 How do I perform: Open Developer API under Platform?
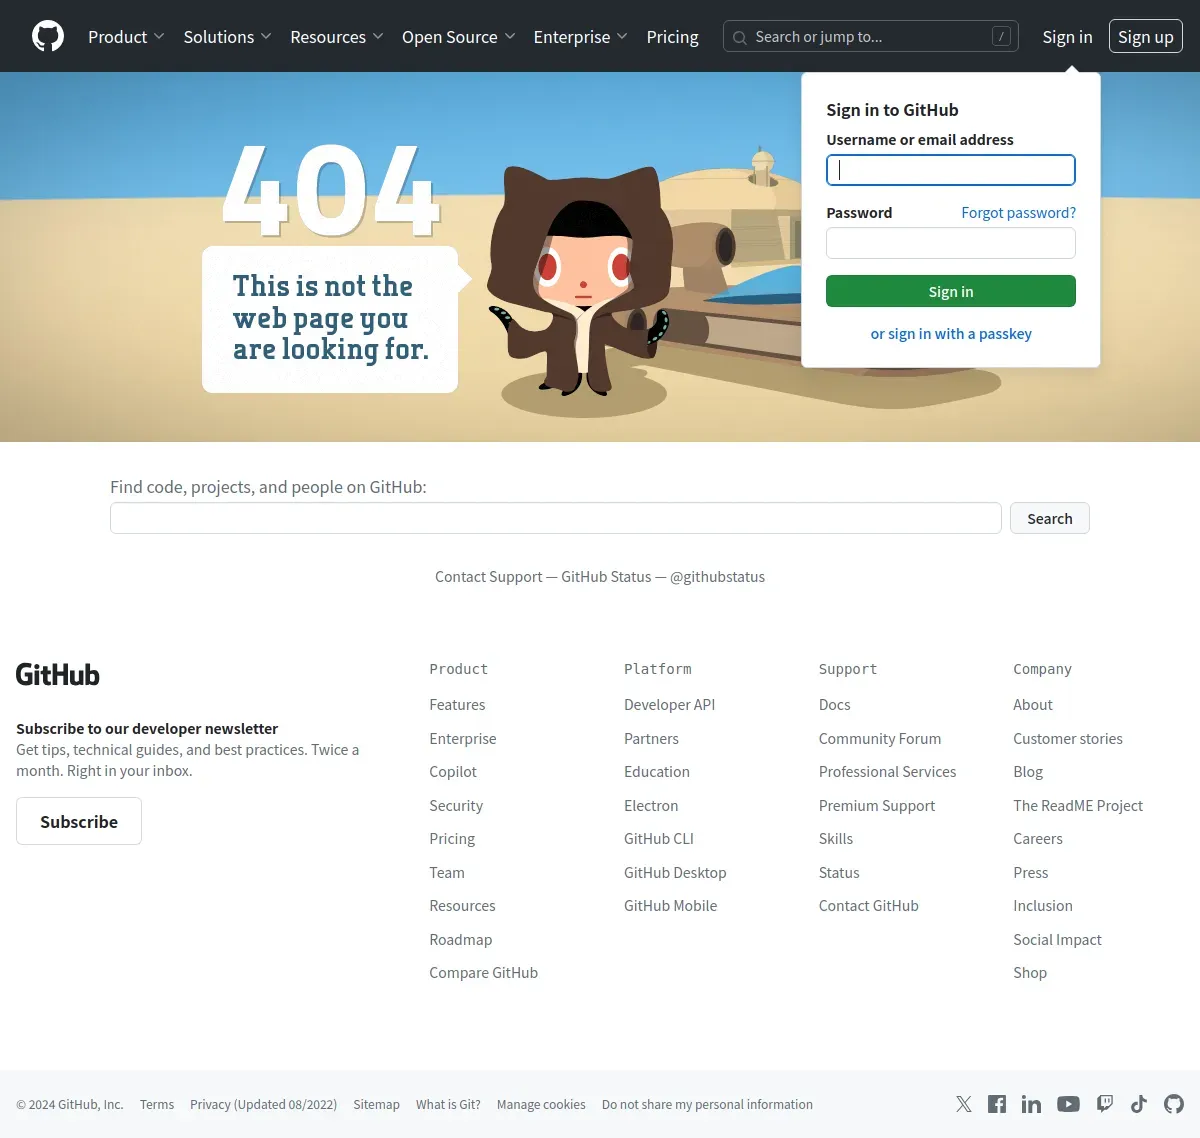pyautogui.click(x=670, y=705)
